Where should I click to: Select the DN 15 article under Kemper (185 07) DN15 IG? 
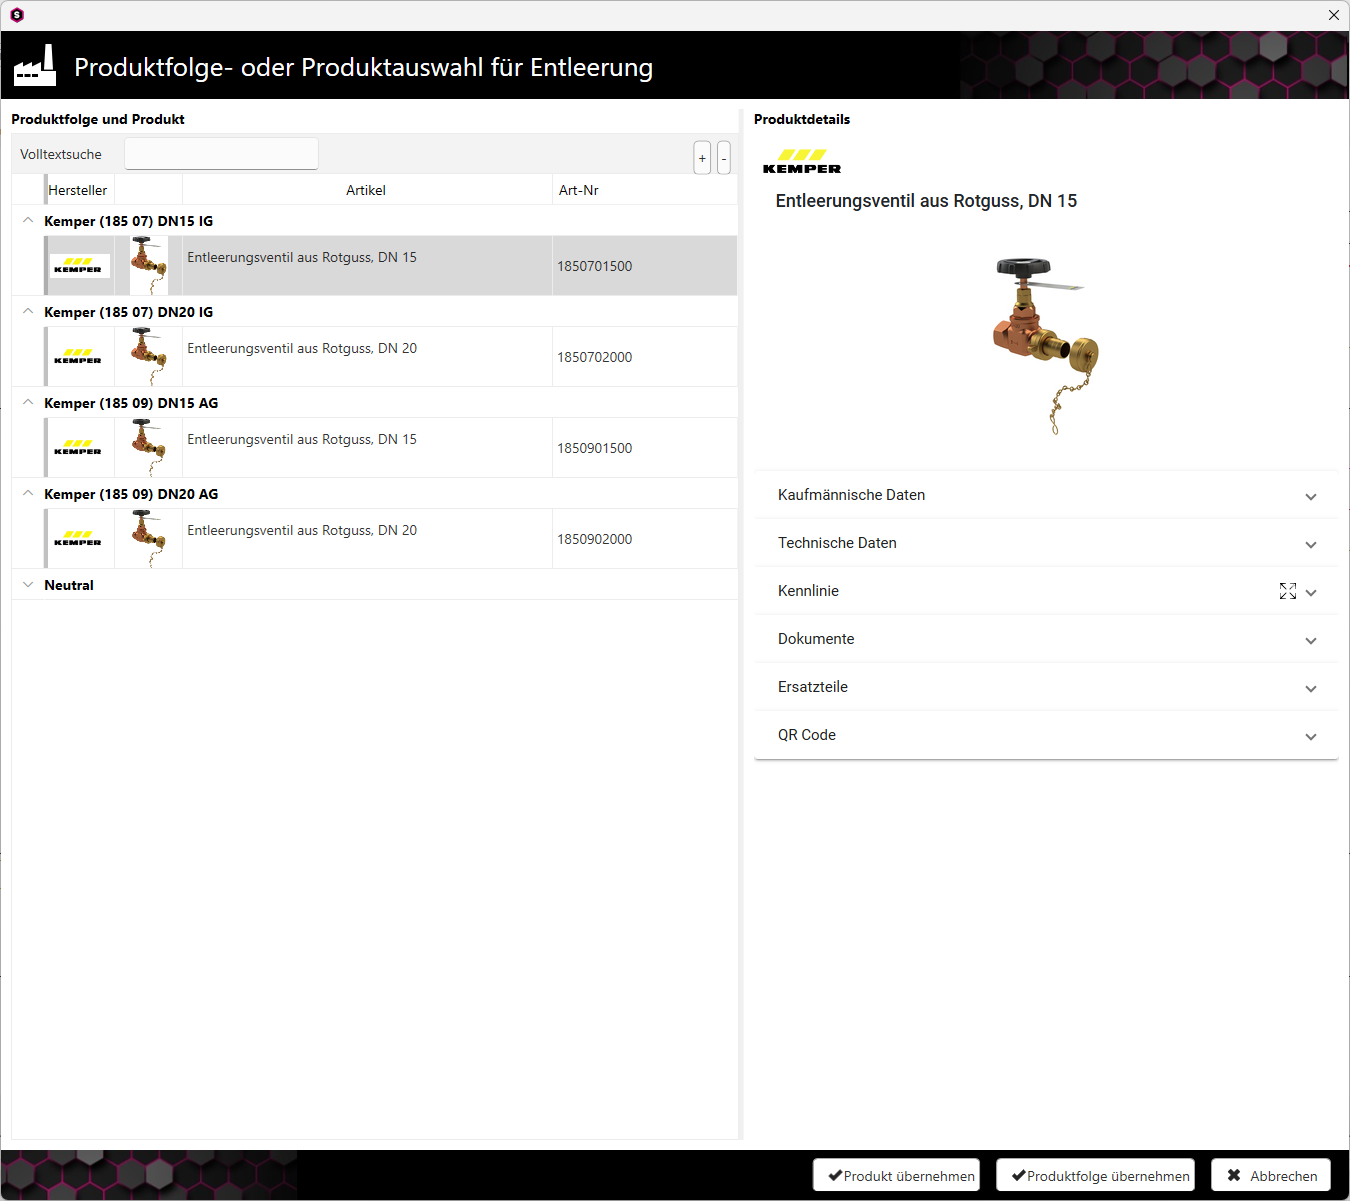(x=302, y=257)
